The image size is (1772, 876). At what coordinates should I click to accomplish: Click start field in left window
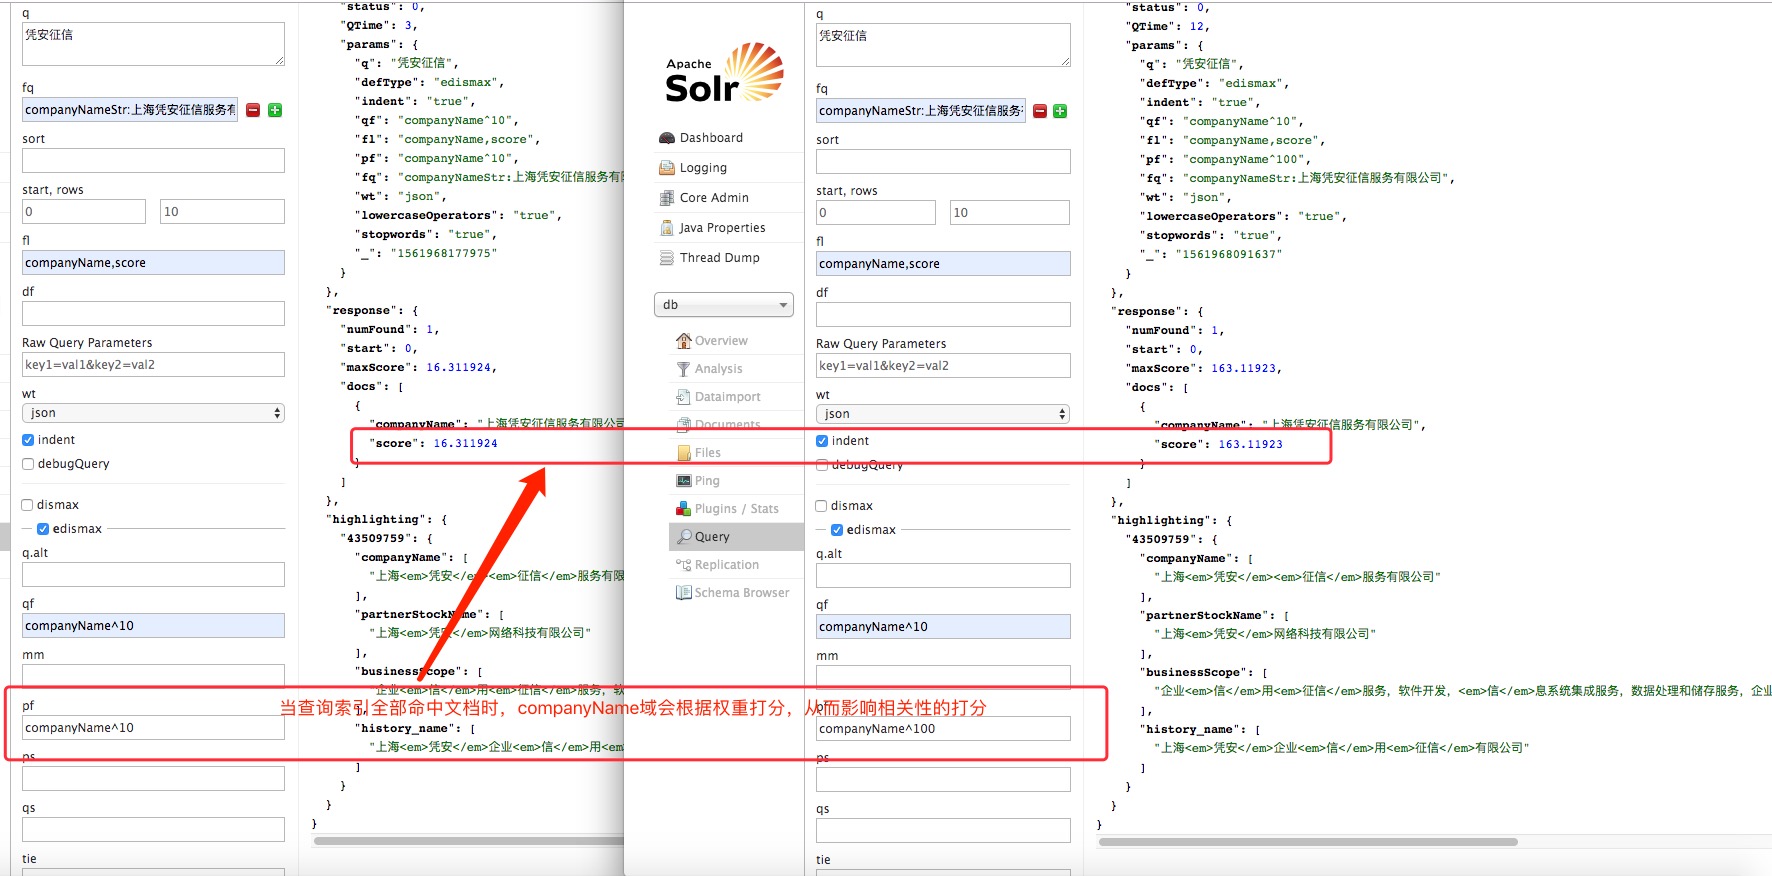[x=84, y=212]
